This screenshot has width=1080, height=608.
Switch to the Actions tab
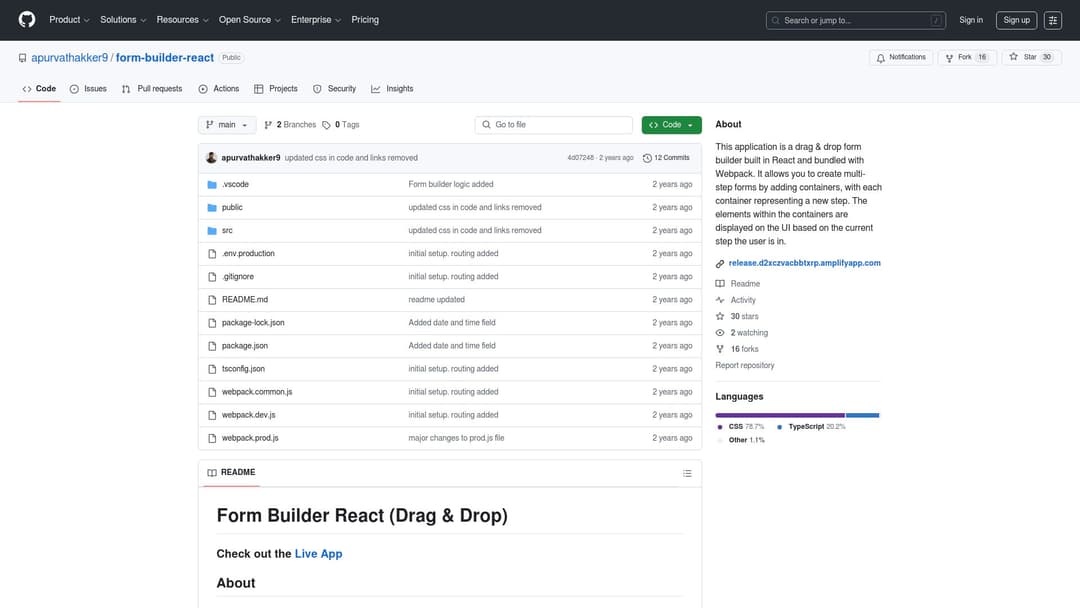(219, 89)
